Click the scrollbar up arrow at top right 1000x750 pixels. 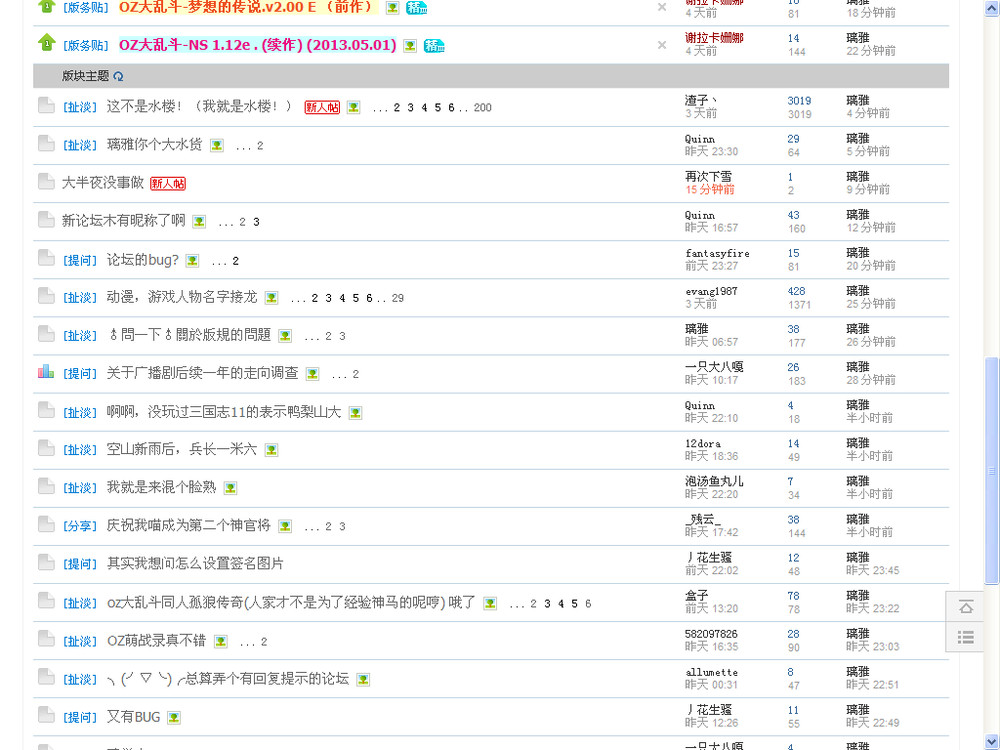[992, 9]
